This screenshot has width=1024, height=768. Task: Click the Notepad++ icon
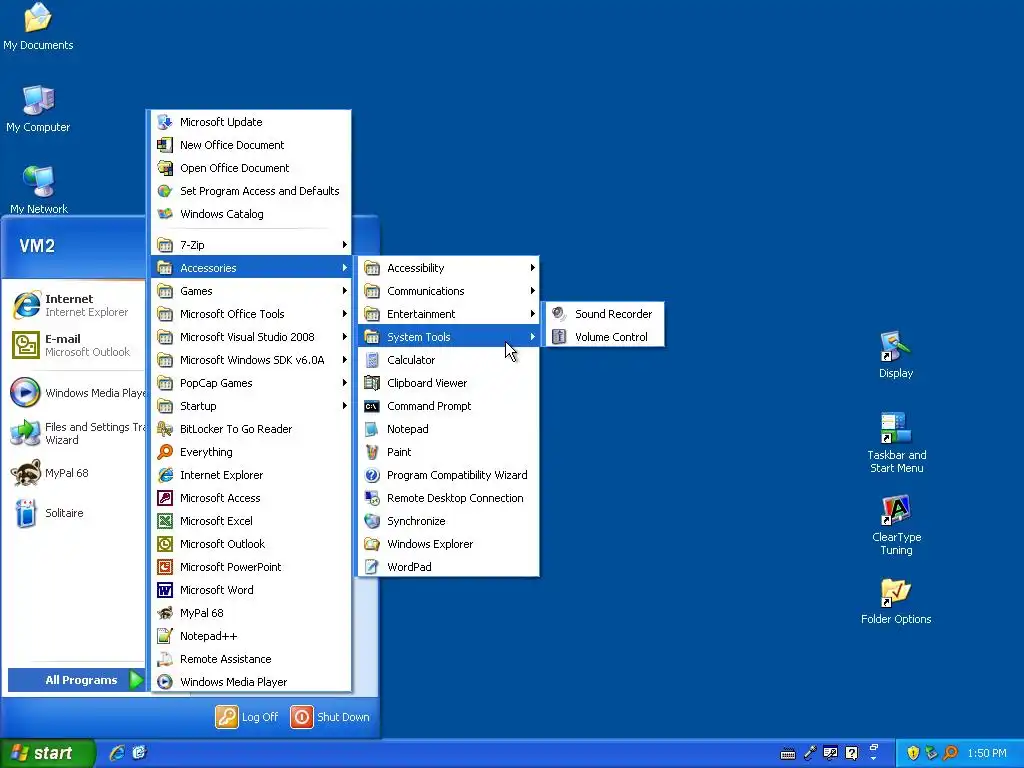pyautogui.click(x=165, y=636)
